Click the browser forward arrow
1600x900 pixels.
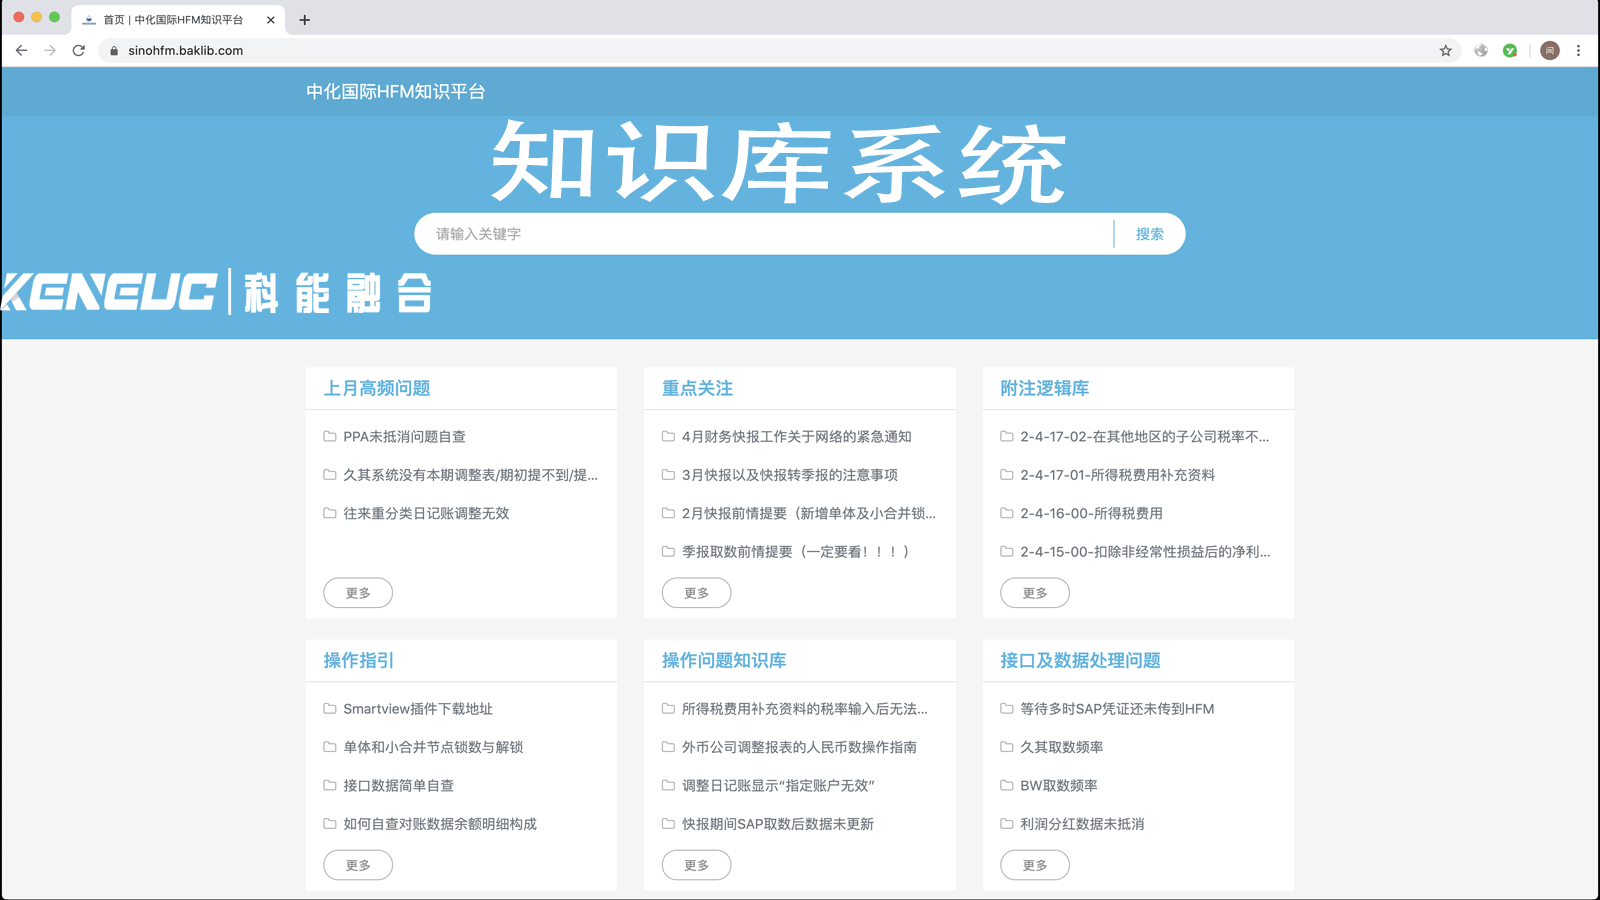[x=50, y=50]
